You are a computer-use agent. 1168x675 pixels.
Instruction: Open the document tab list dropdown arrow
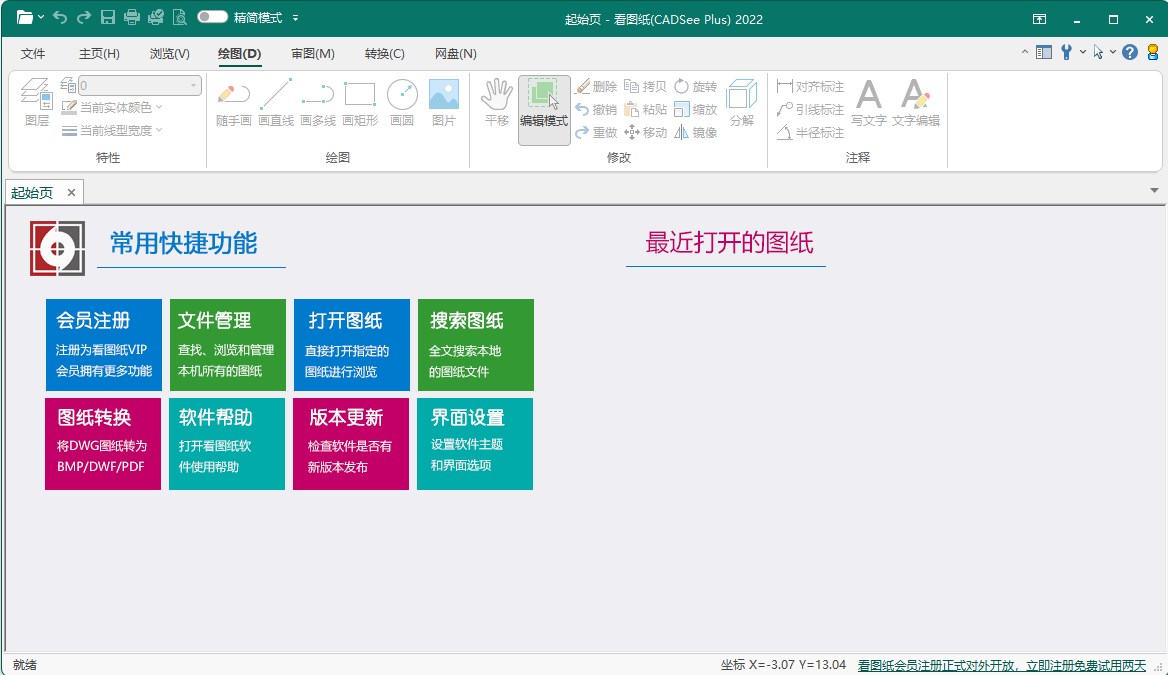point(1154,191)
